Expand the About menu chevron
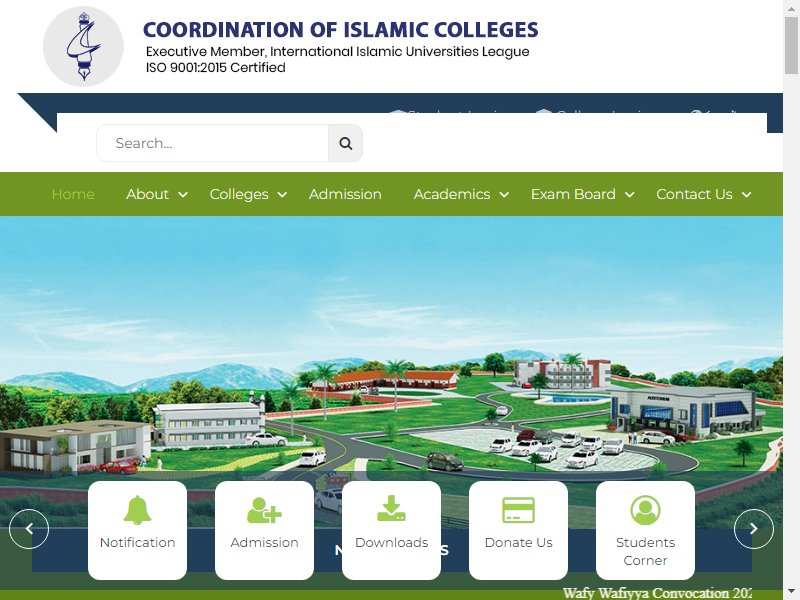Viewport: 800px width, 600px height. click(183, 194)
